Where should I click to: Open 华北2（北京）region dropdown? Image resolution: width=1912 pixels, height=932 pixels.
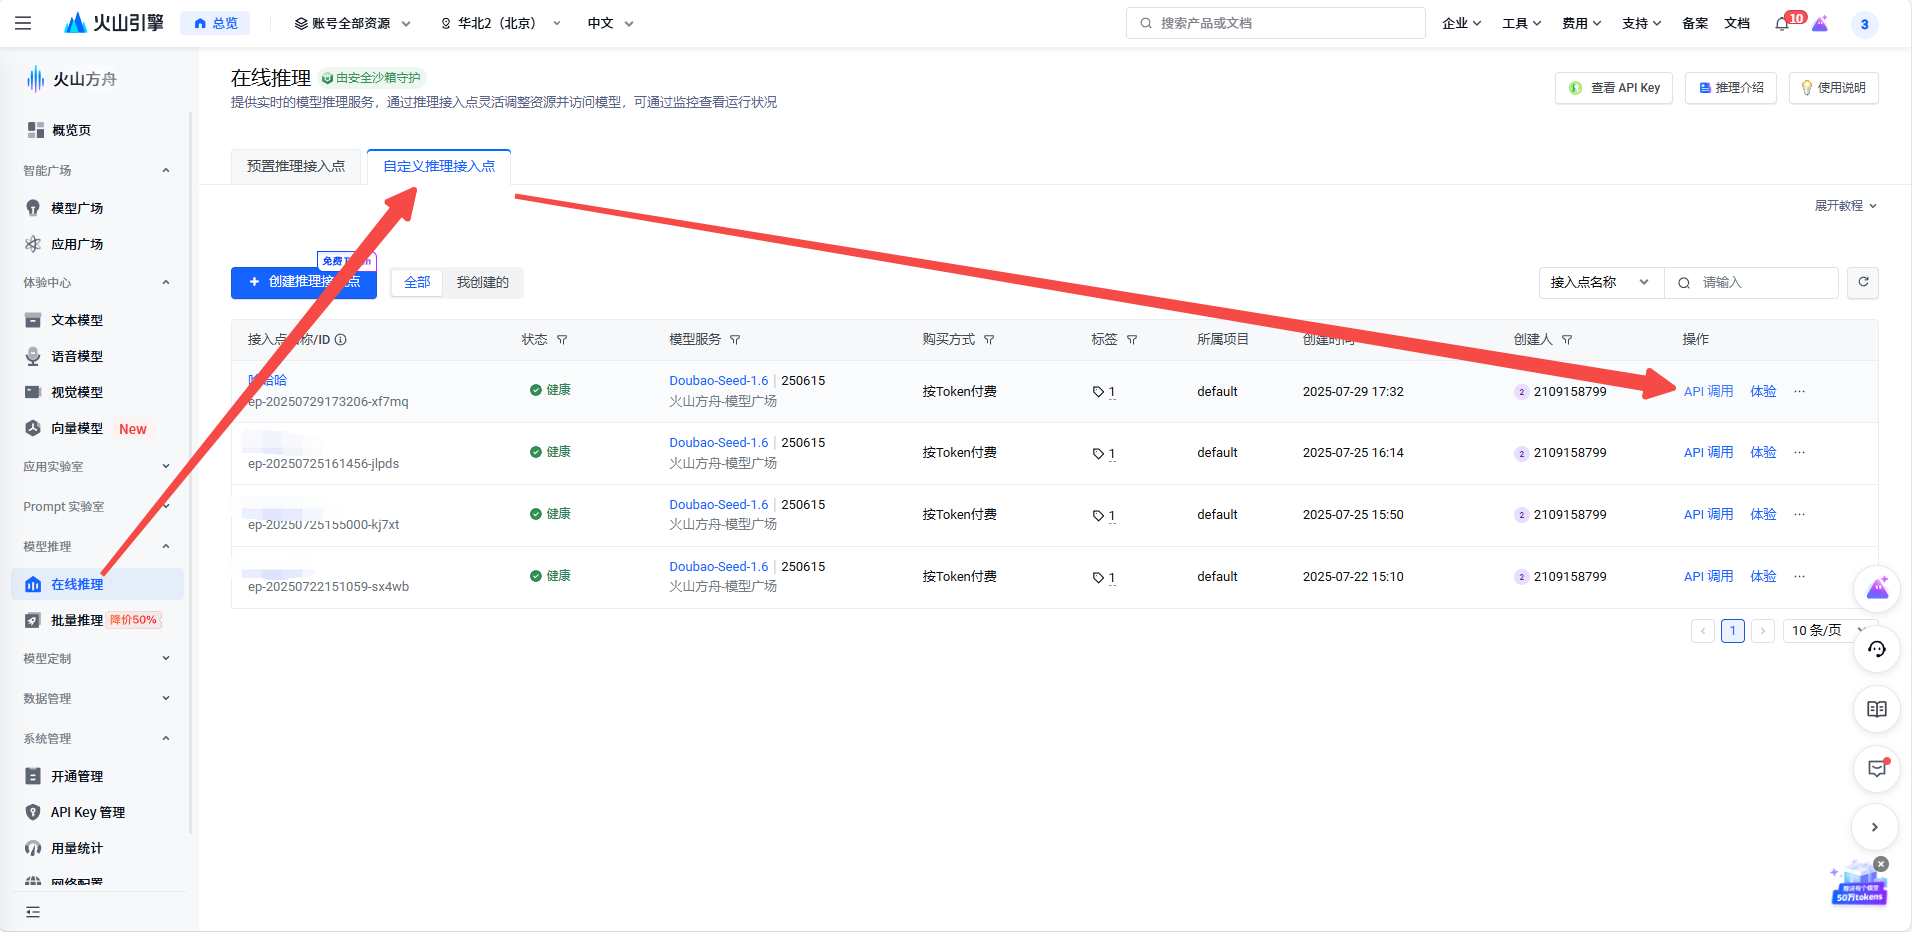[501, 23]
